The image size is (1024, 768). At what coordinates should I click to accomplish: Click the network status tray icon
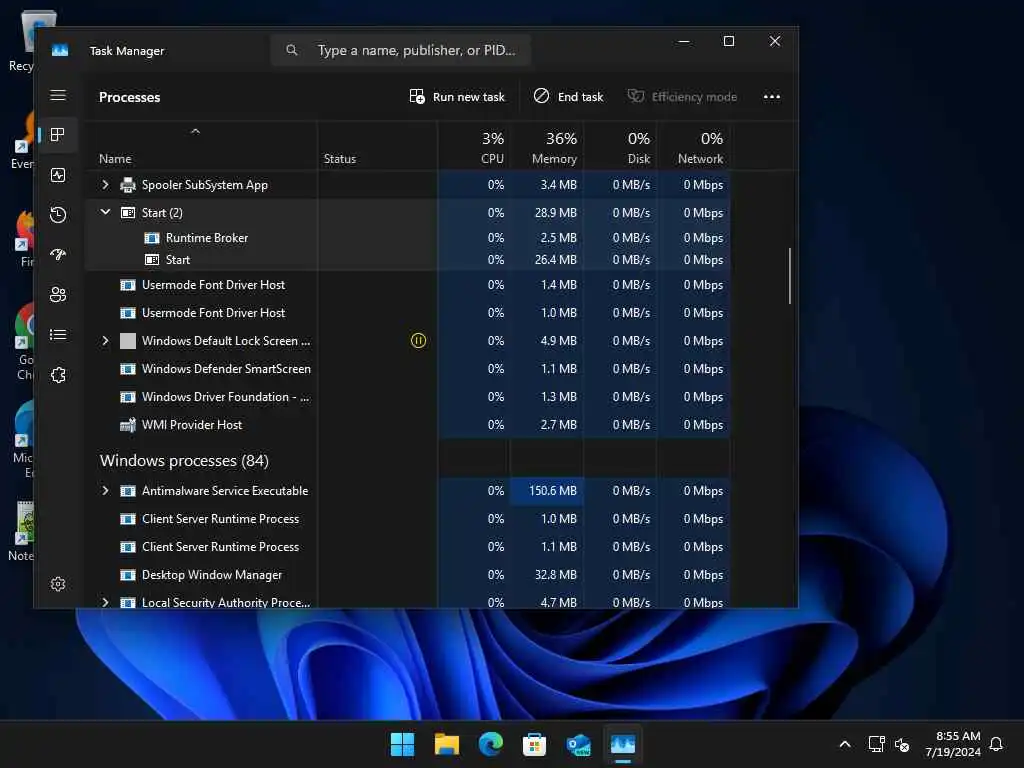click(876, 744)
